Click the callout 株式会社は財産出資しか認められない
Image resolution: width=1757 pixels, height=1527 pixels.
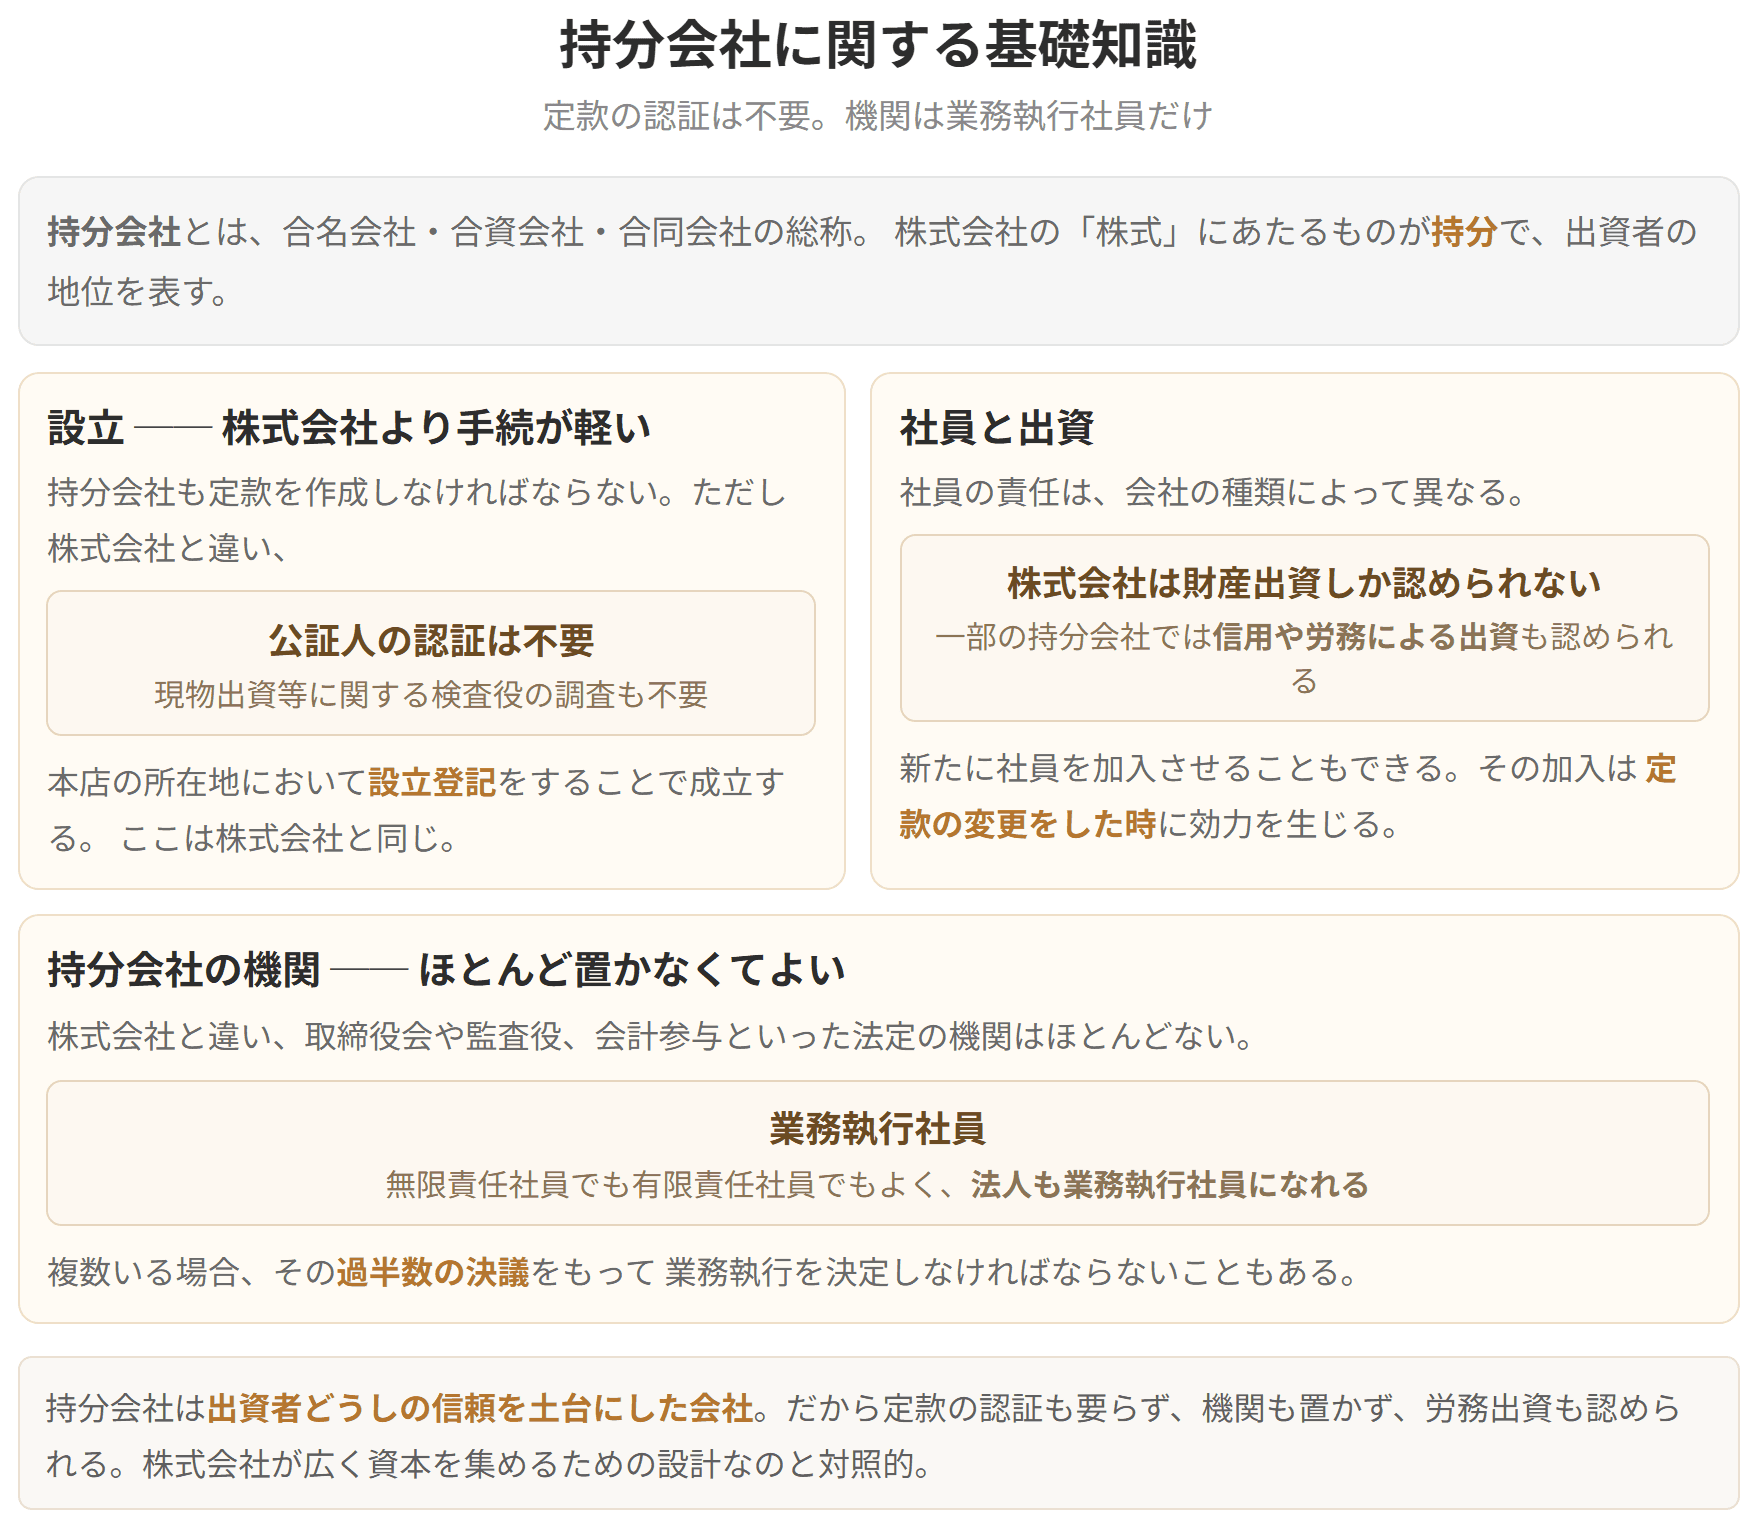[x=1304, y=583]
